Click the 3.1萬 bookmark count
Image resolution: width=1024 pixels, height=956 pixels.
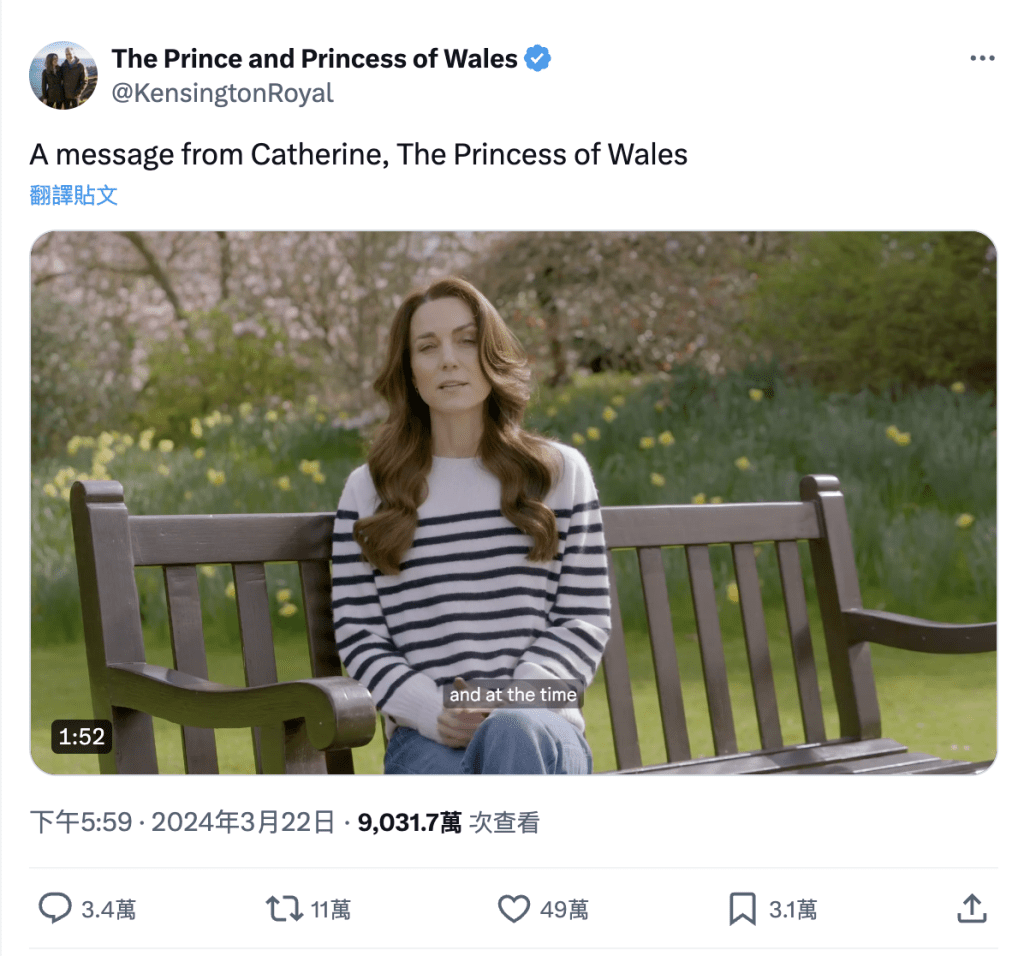click(792, 909)
